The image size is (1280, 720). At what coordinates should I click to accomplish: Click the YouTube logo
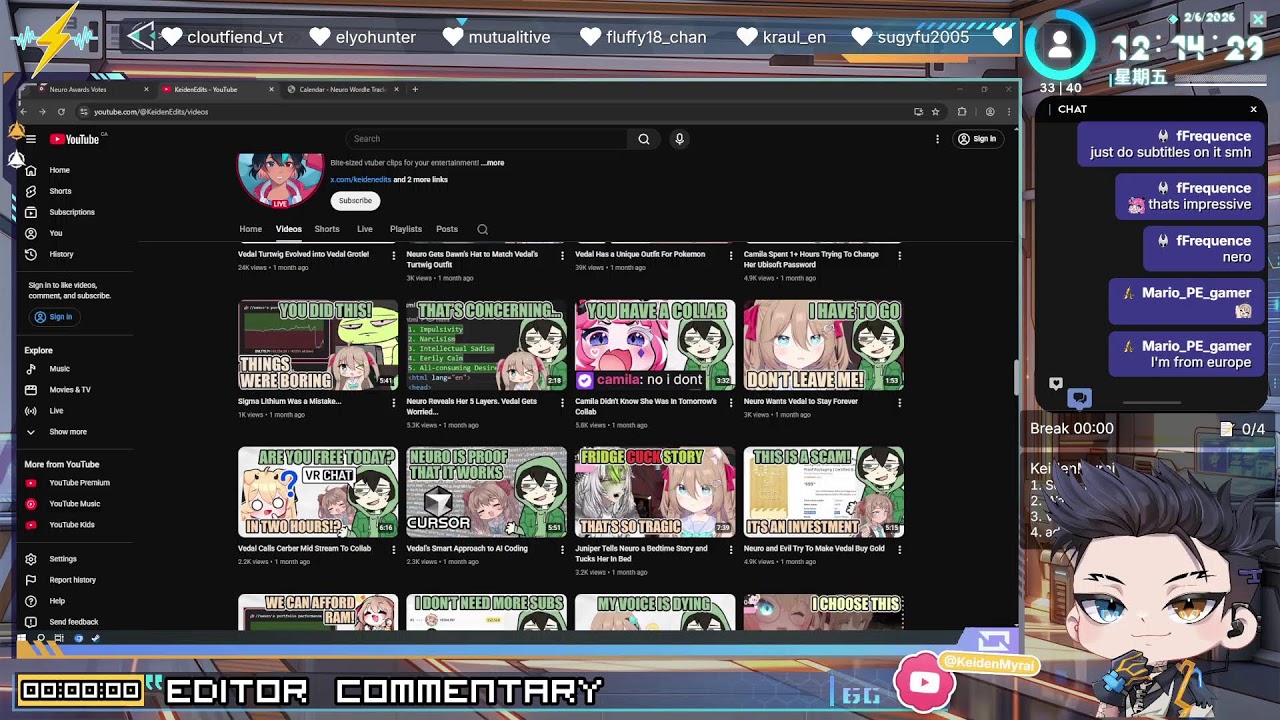[x=75, y=139]
